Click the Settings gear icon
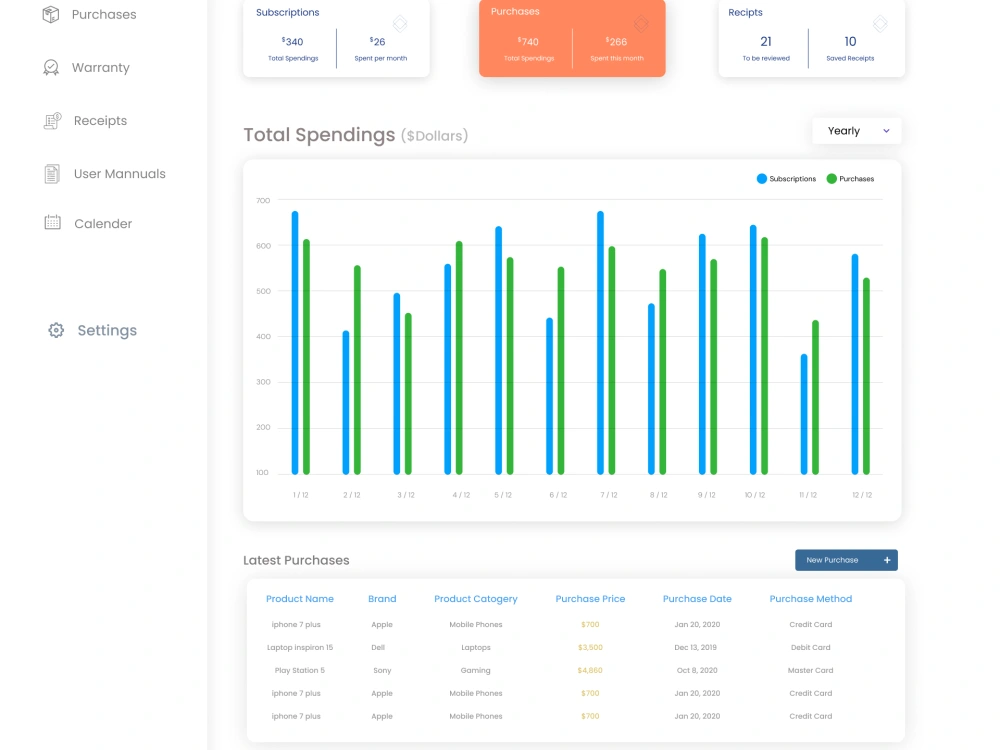 (56, 330)
